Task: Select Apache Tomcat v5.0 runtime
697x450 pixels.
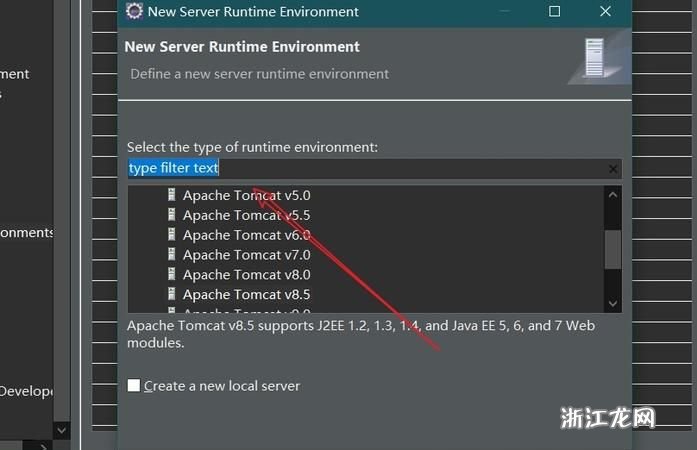Action: tap(247, 195)
